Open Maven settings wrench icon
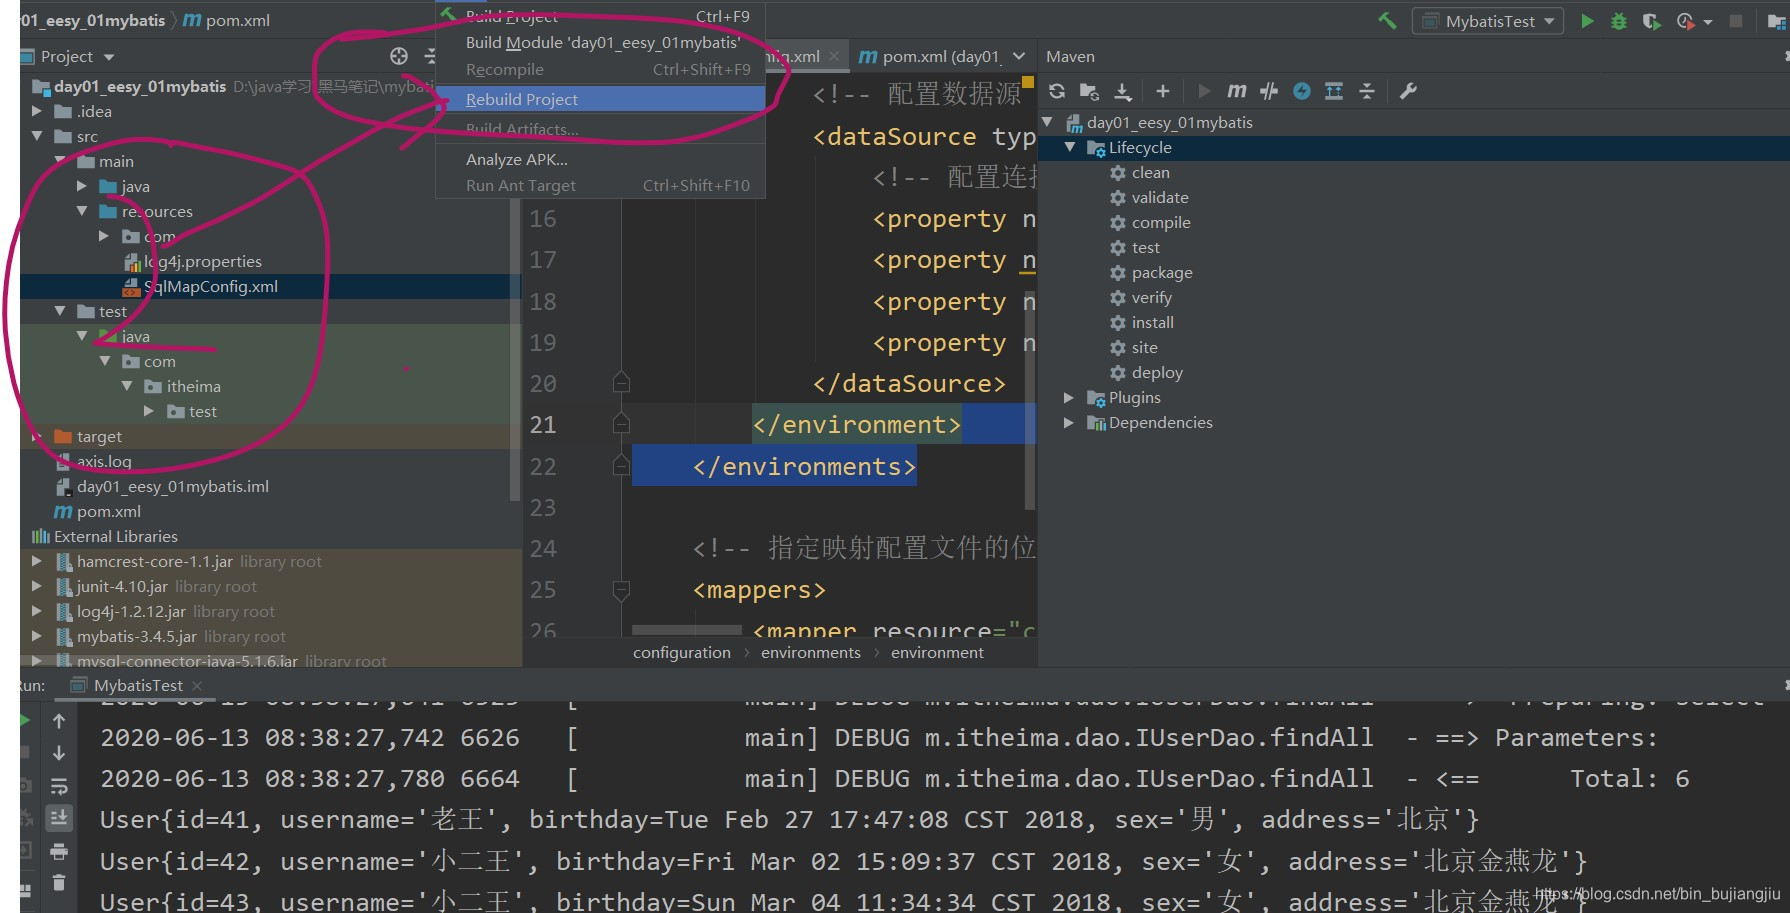Screen dimensions: 1790x913 [1408, 91]
